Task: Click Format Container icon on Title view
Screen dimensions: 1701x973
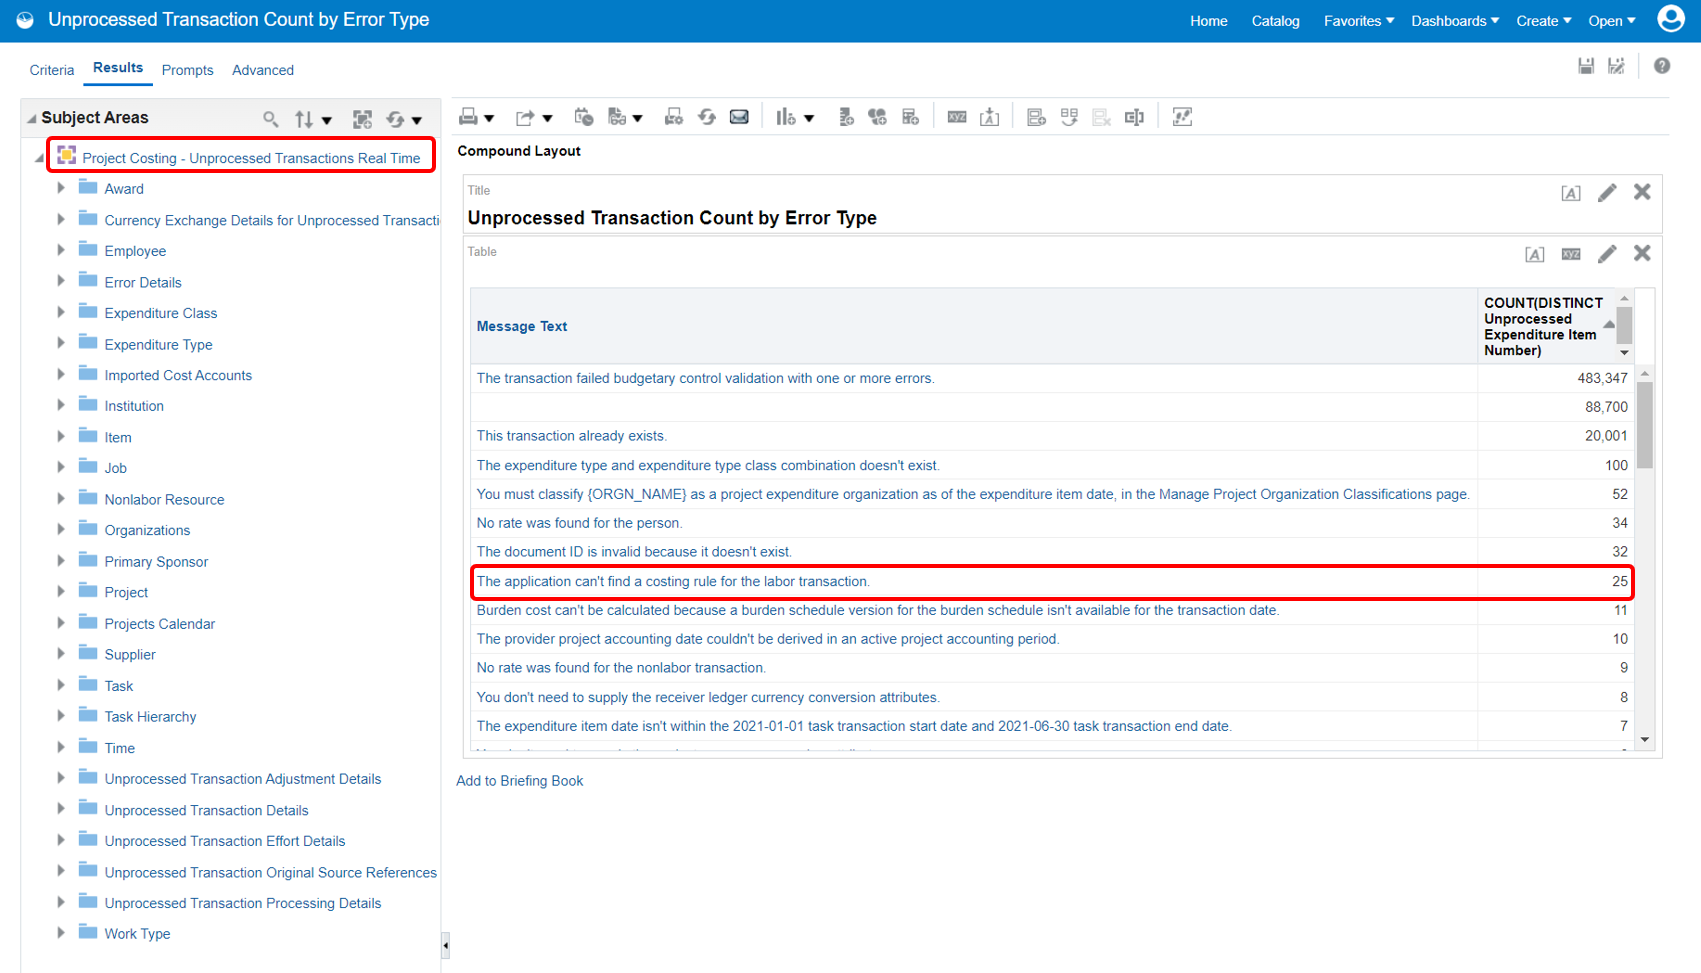Action: [x=1571, y=193]
